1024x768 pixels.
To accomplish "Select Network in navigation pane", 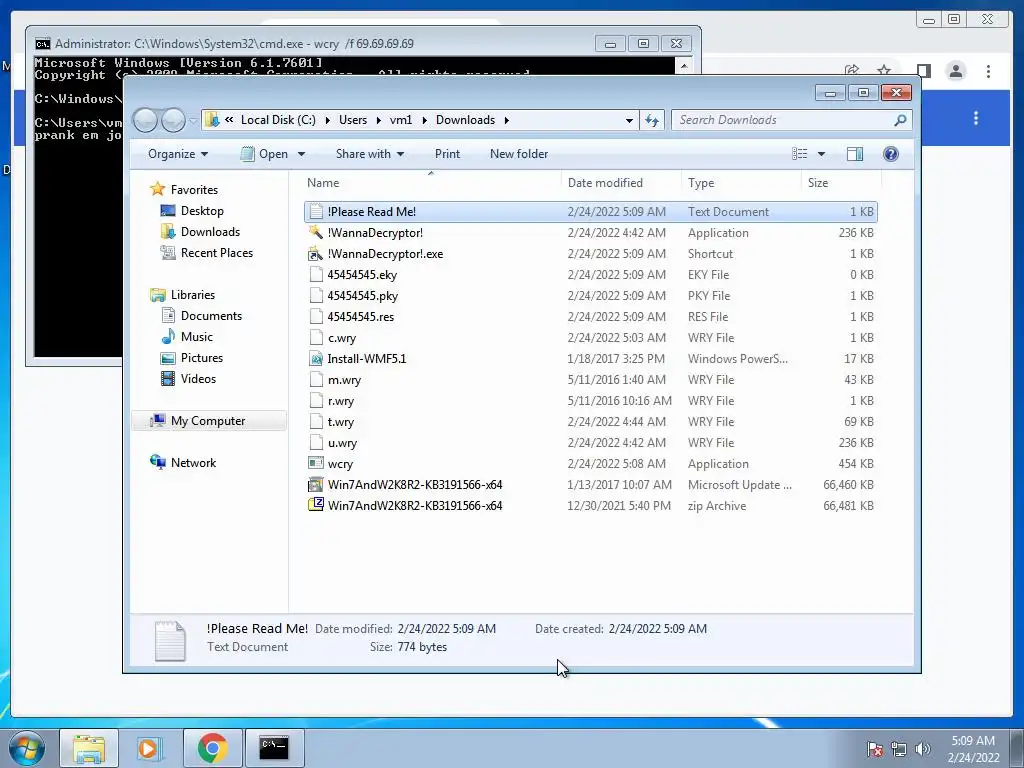I will pyautogui.click(x=193, y=463).
